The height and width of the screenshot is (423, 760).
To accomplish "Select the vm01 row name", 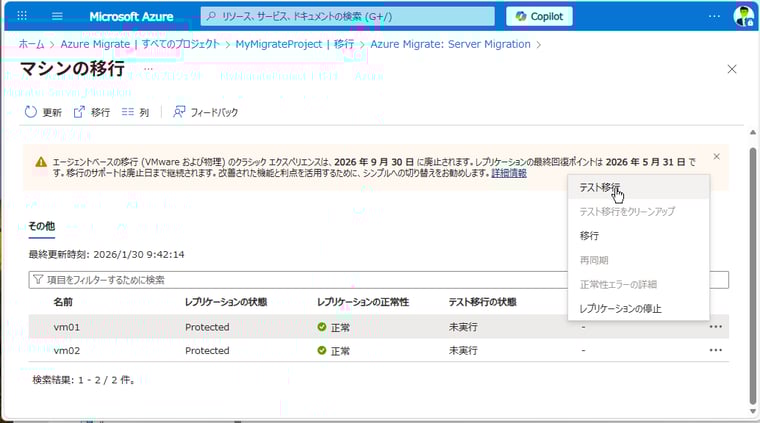I will coord(67,327).
